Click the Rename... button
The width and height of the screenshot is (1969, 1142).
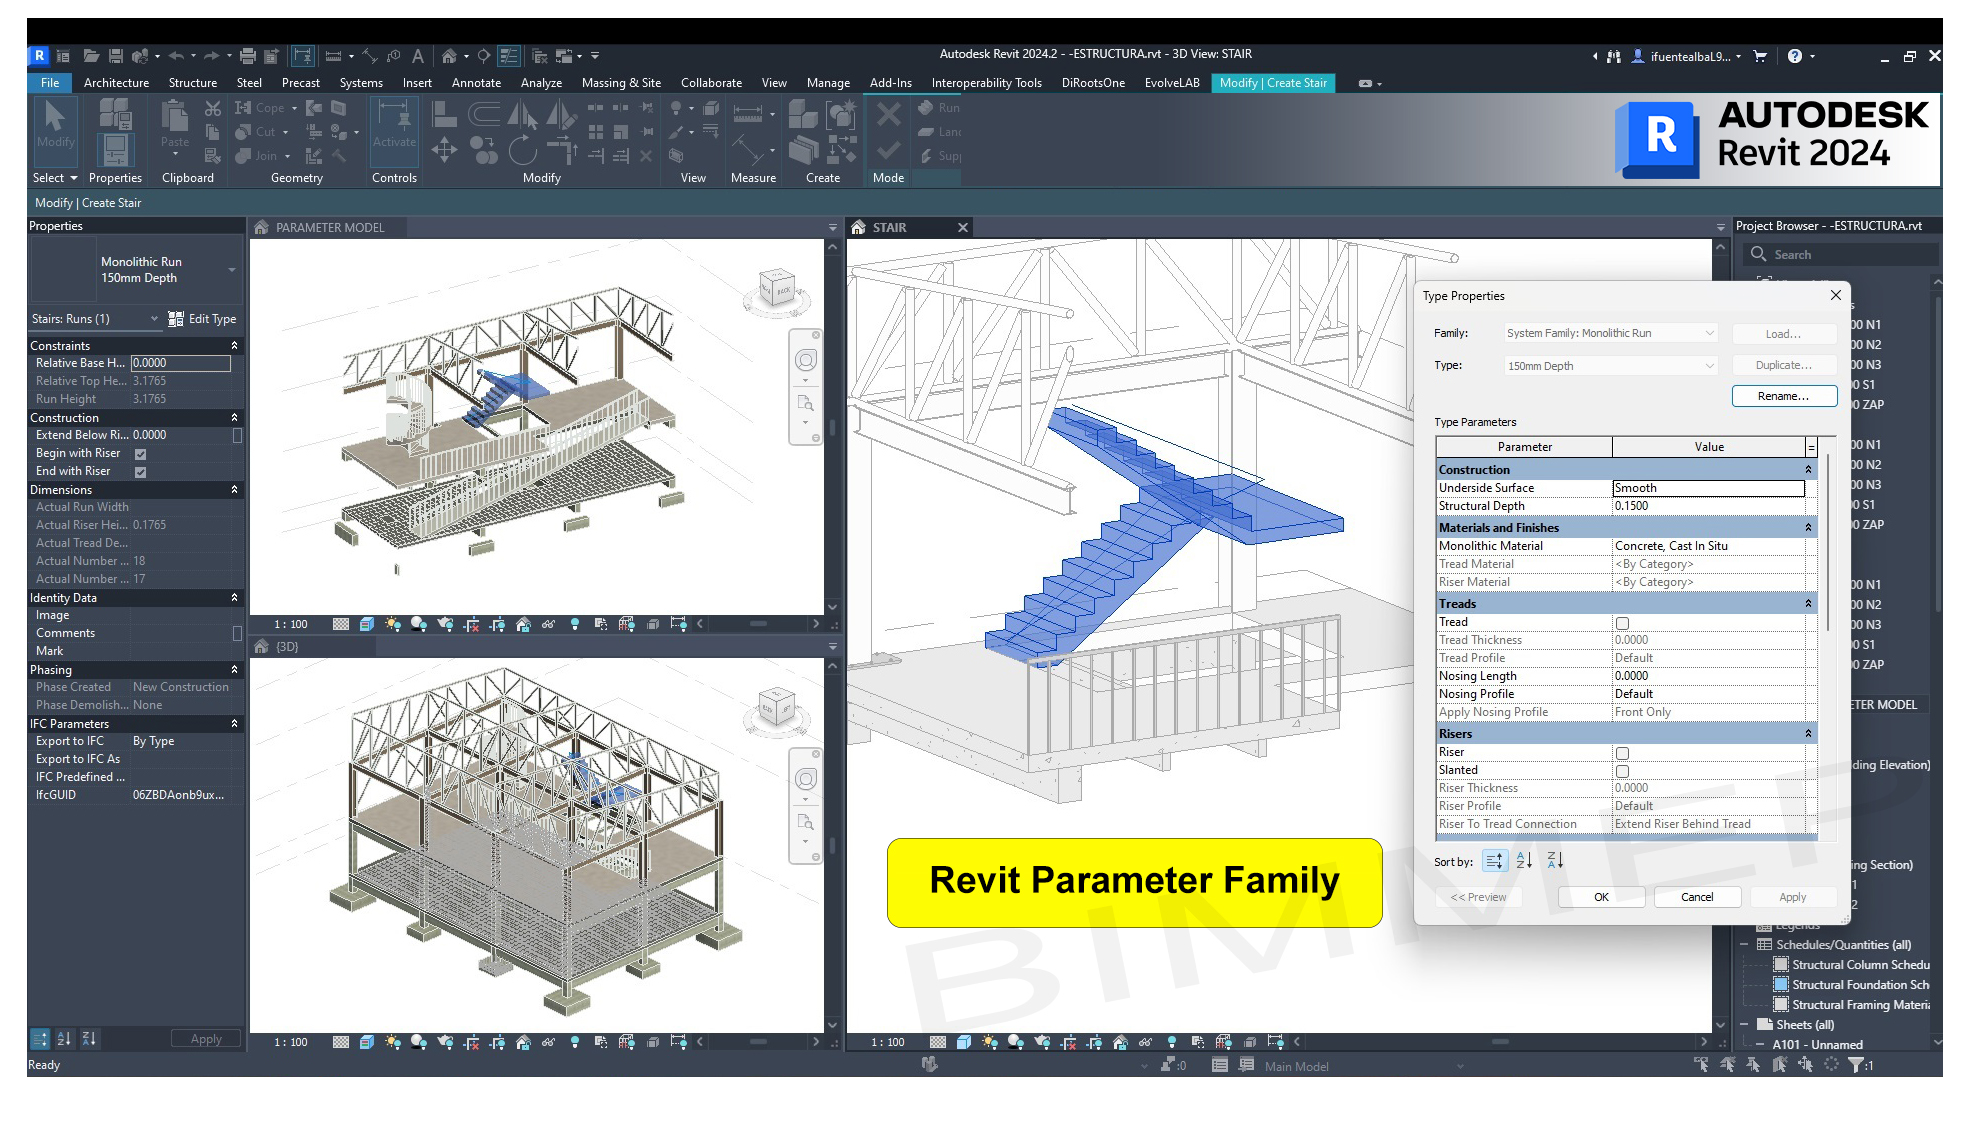click(x=1783, y=396)
